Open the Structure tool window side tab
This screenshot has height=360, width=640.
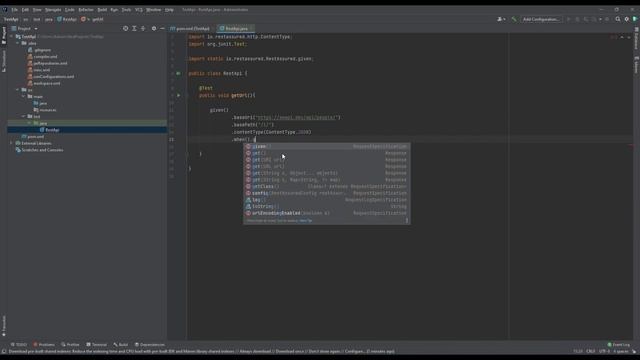pyautogui.click(x=4, y=61)
